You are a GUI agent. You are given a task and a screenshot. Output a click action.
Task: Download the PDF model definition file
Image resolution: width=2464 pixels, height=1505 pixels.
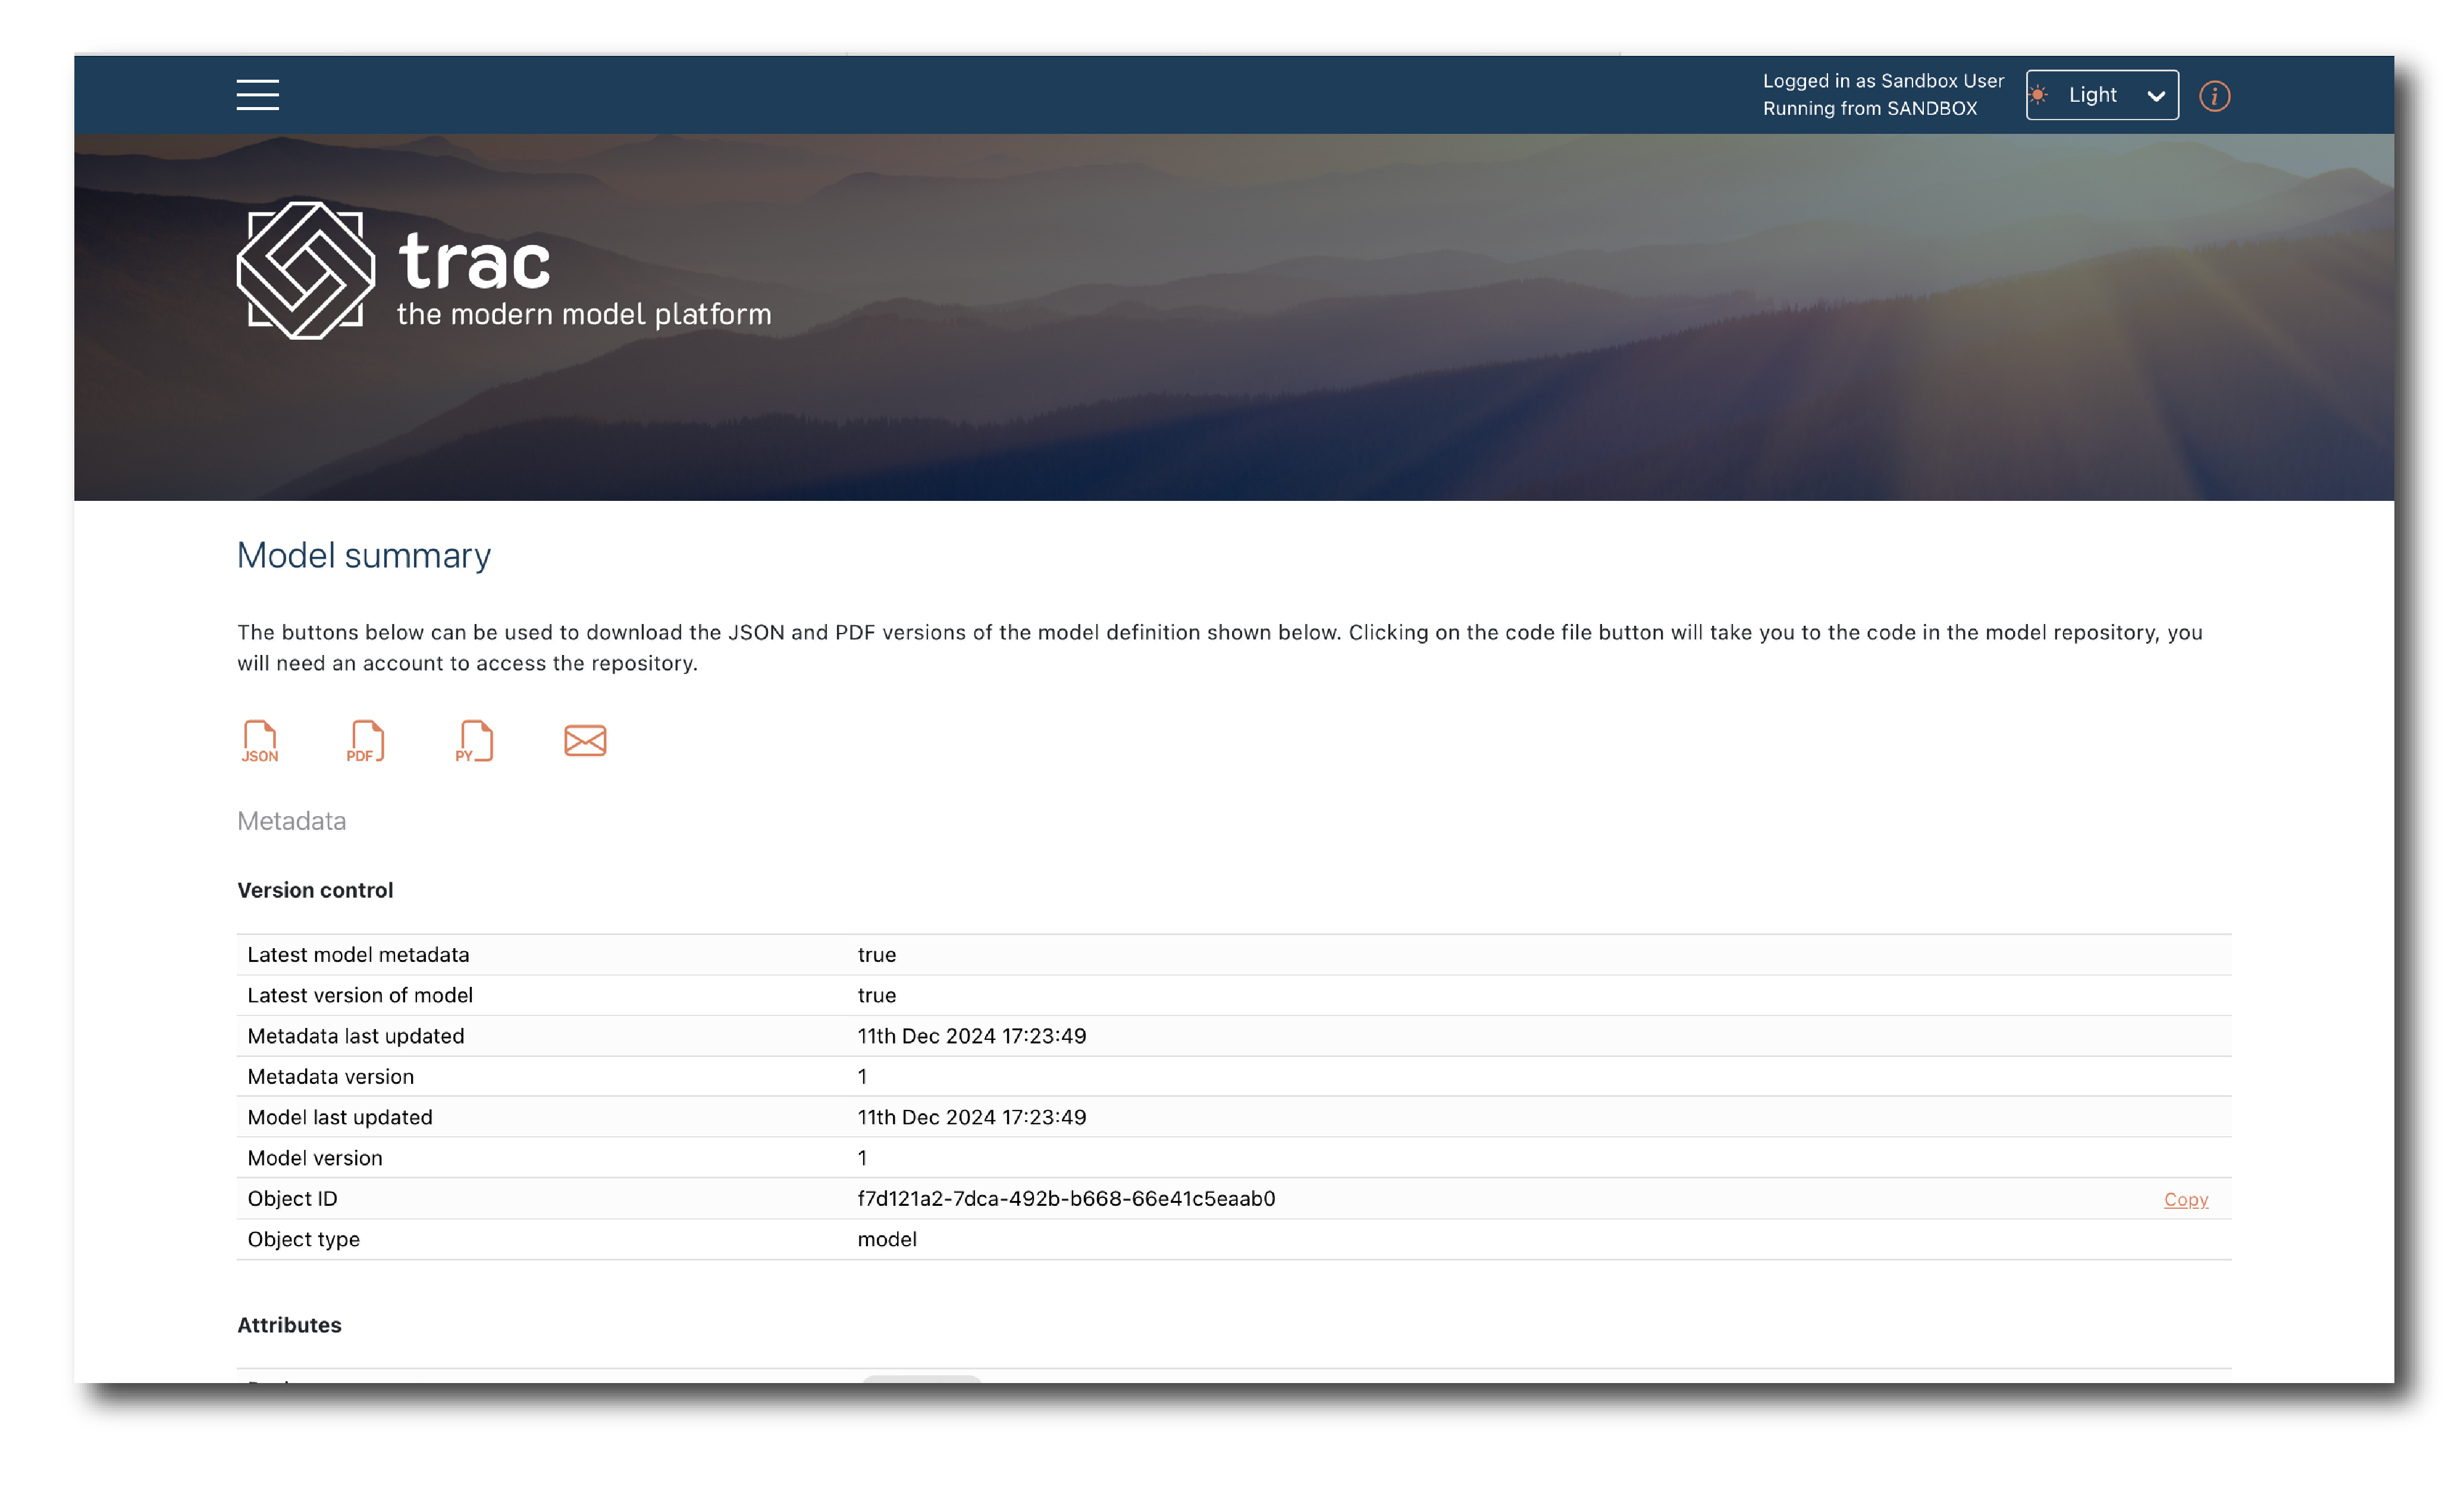pyautogui.click(x=365, y=741)
